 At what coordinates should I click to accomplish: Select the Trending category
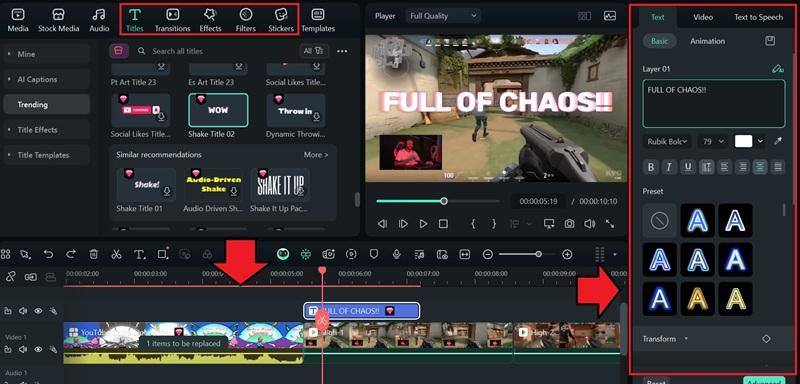46,105
